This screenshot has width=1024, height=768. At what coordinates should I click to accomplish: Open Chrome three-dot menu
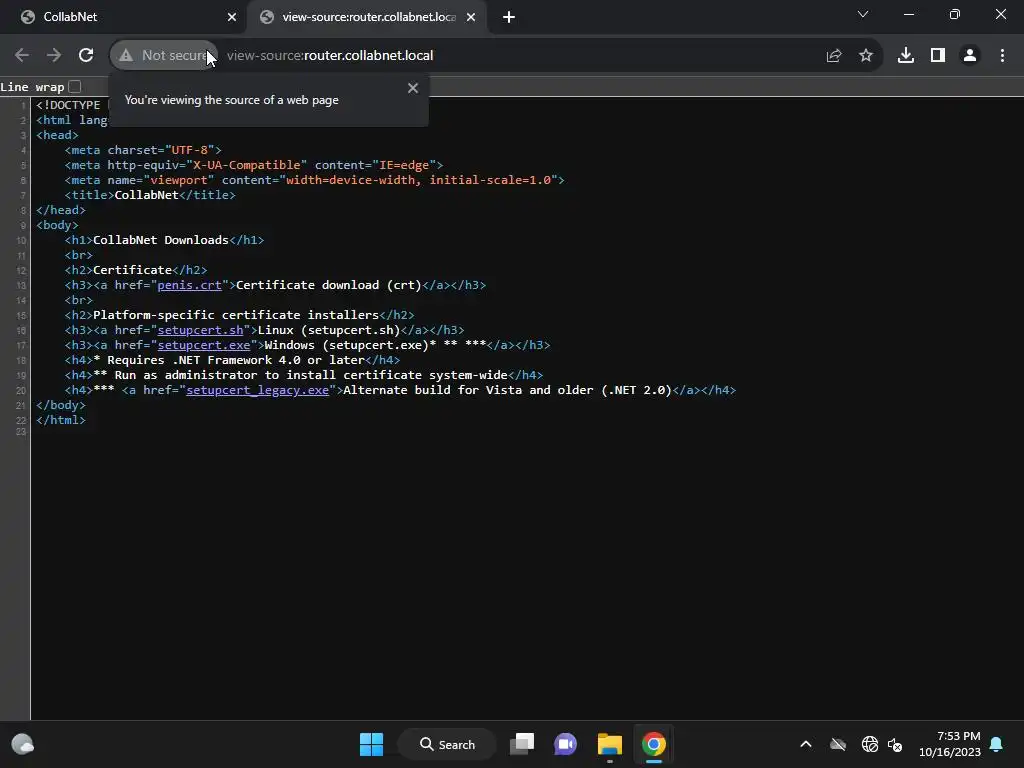click(x=1002, y=56)
